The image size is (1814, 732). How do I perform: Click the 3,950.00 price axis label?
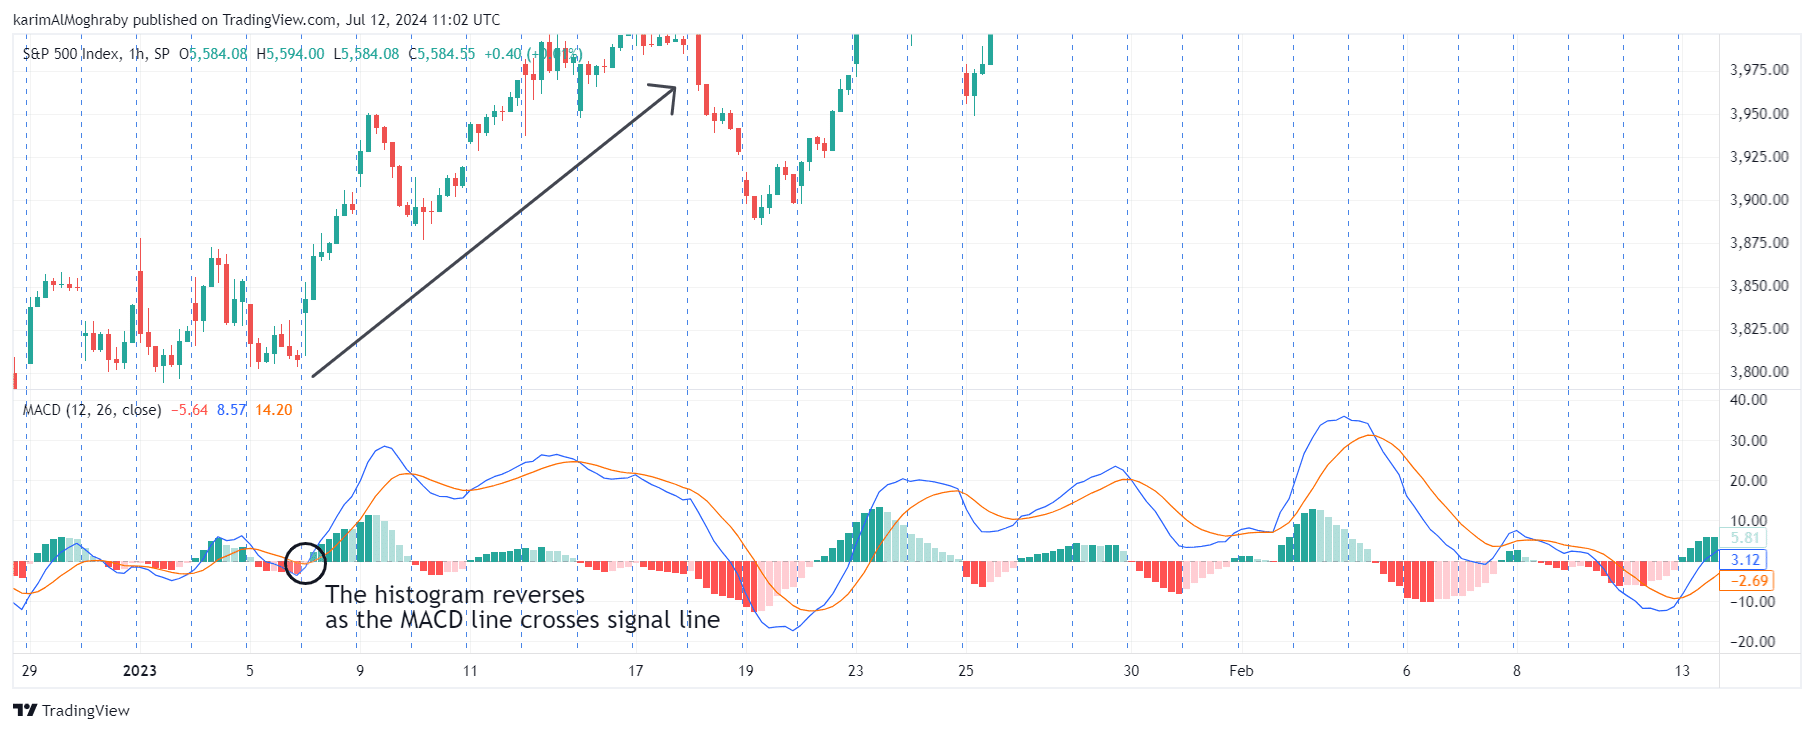[x=1759, y=114]
